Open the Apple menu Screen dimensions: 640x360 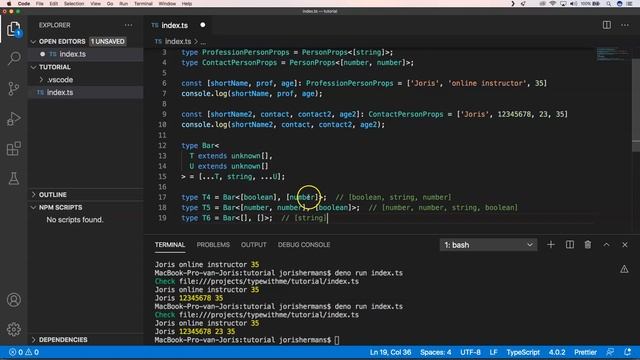coord(9,4)
